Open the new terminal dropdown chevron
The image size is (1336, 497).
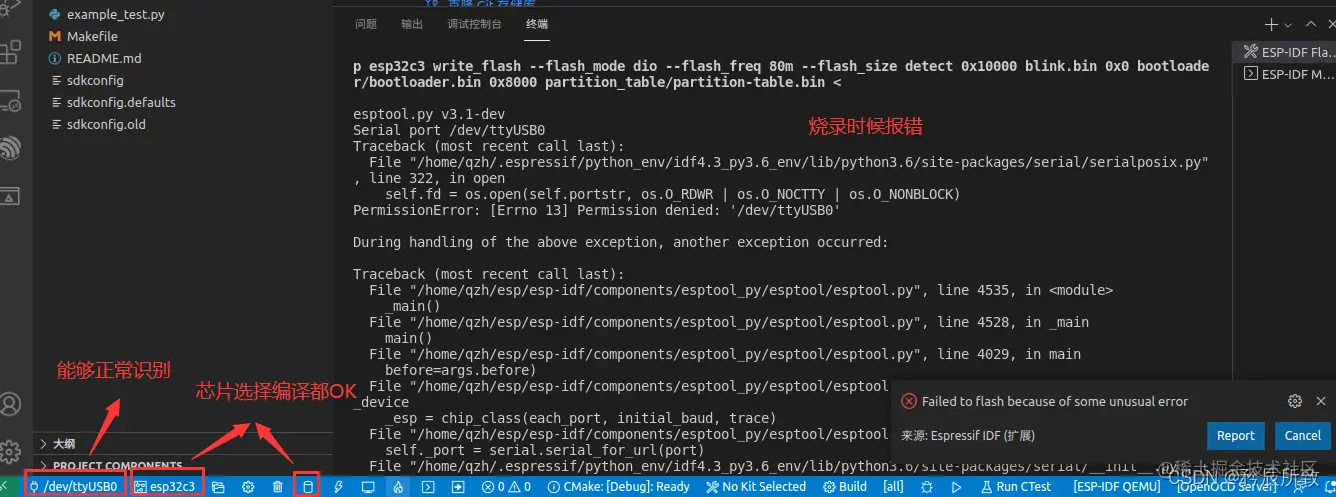pos(1288,24)
